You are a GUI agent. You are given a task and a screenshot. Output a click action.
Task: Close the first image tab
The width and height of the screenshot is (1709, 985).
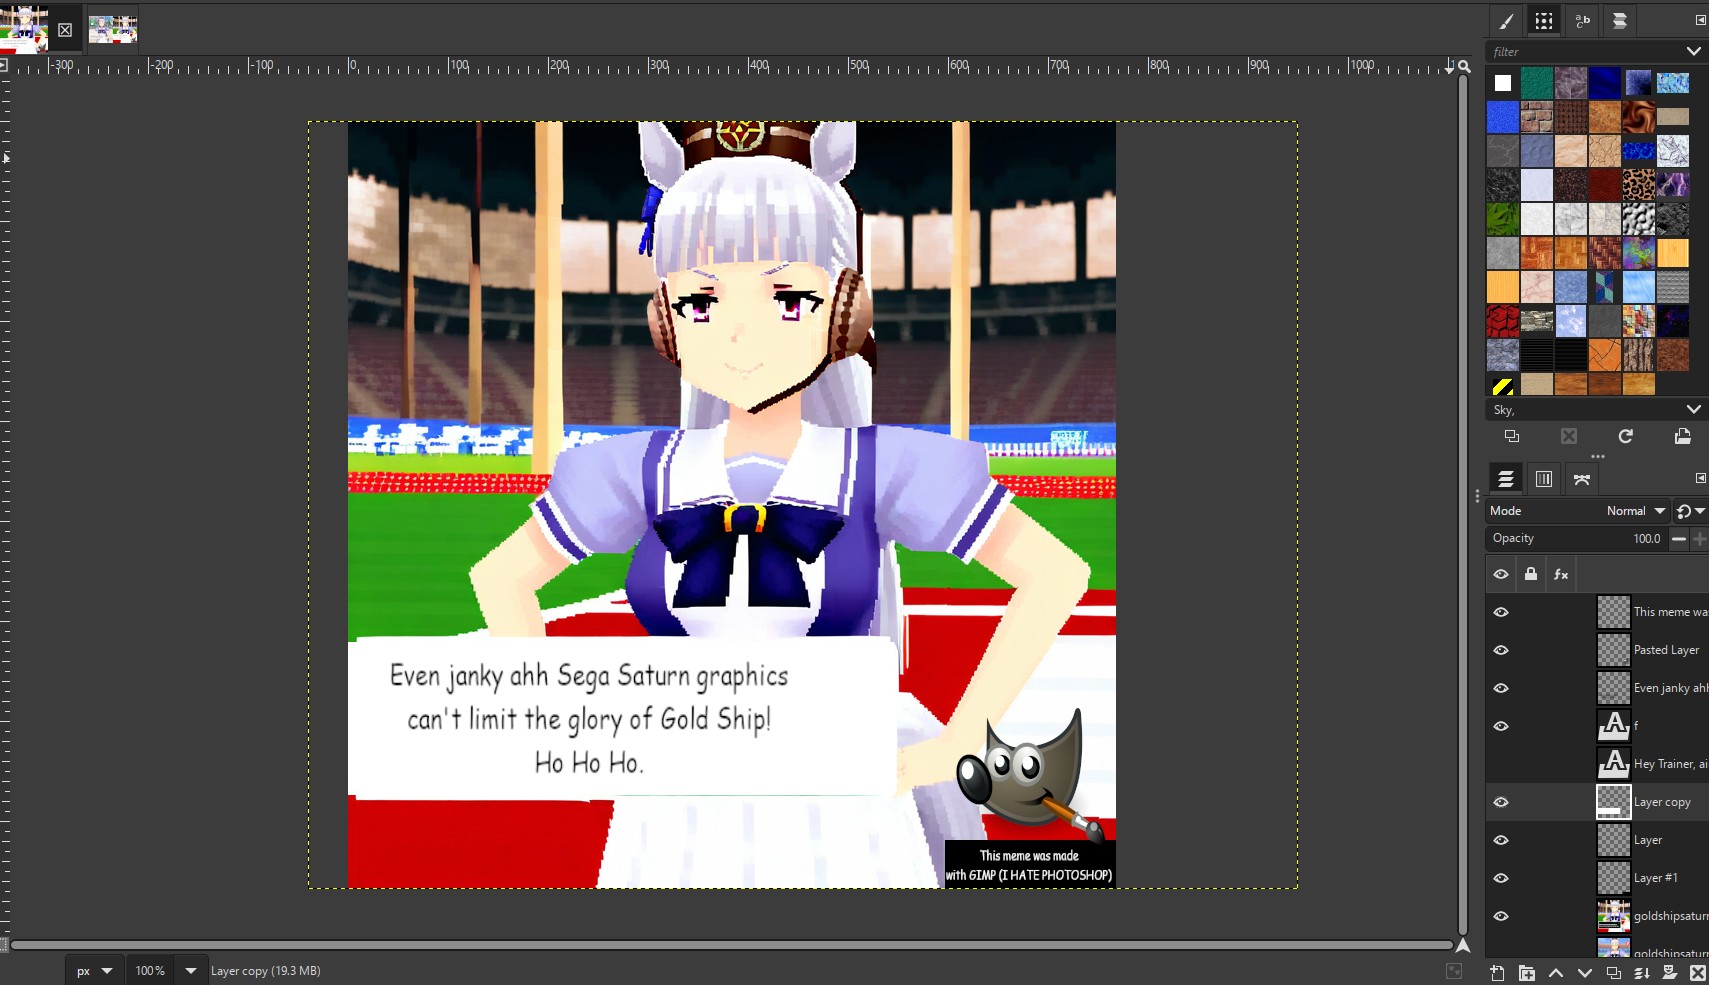click(x=65, y=30)
